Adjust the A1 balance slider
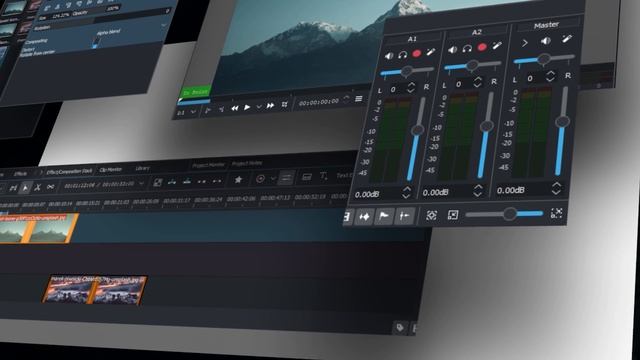The height and width of the screenshot is (360, 640). click(407, 72)
